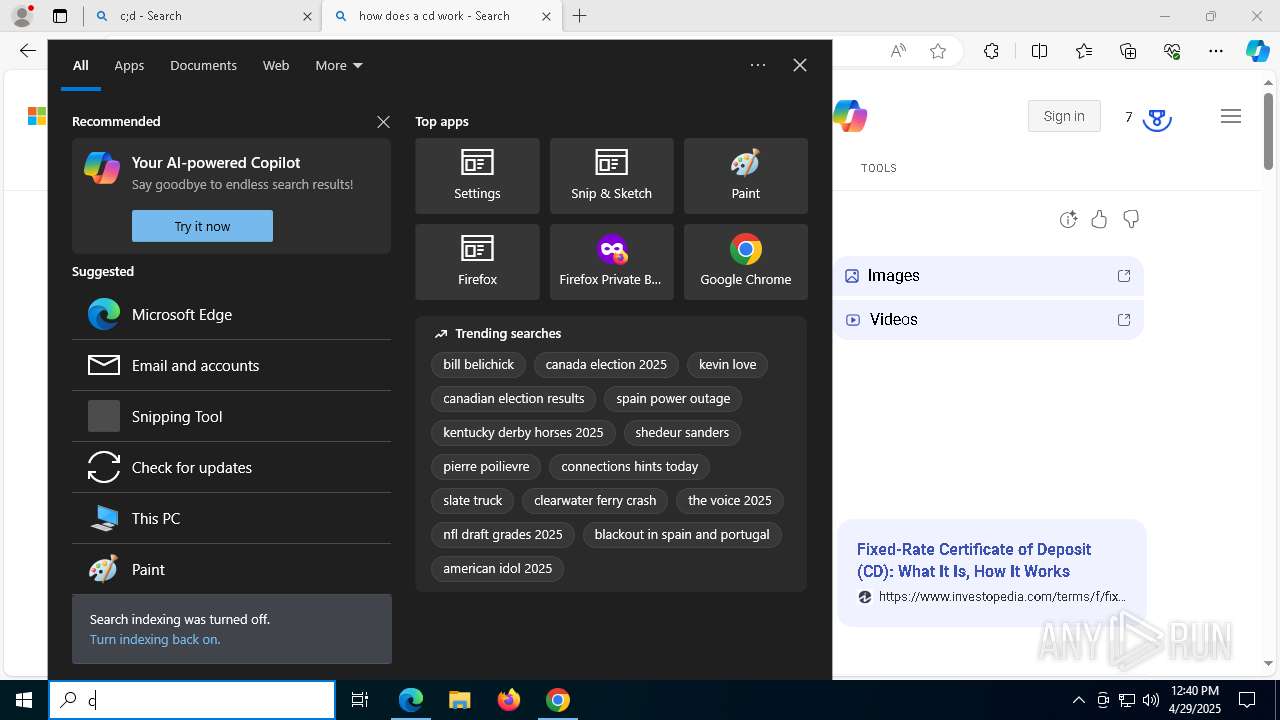The image size is (1280, 720).
Task: Open Email and accounts suggestion
Action: 231,365
